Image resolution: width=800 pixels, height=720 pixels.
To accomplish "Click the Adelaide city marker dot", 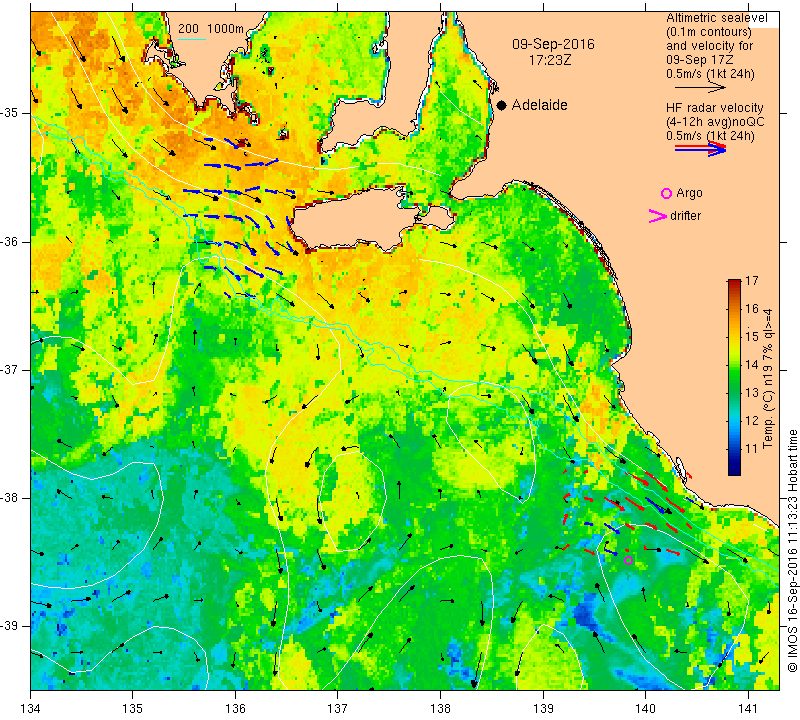I will point(502,105).
